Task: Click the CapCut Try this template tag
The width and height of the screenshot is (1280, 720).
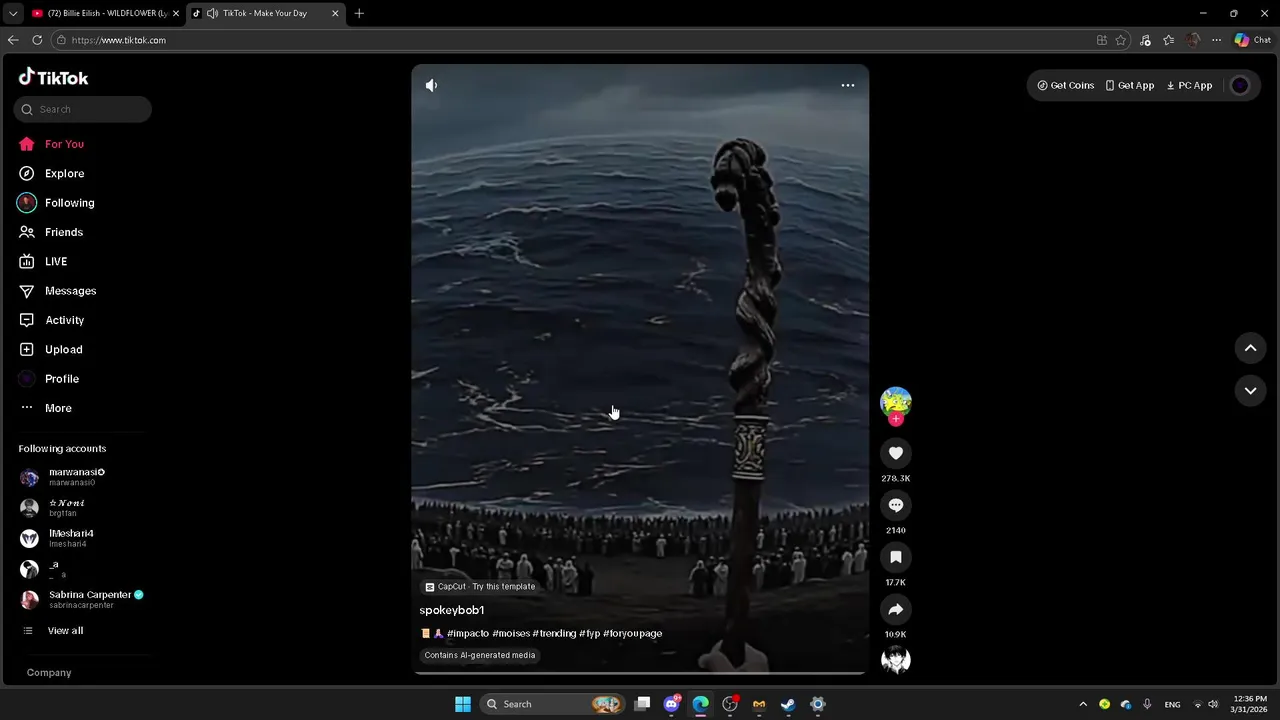Action: click(x=480, y=587)
